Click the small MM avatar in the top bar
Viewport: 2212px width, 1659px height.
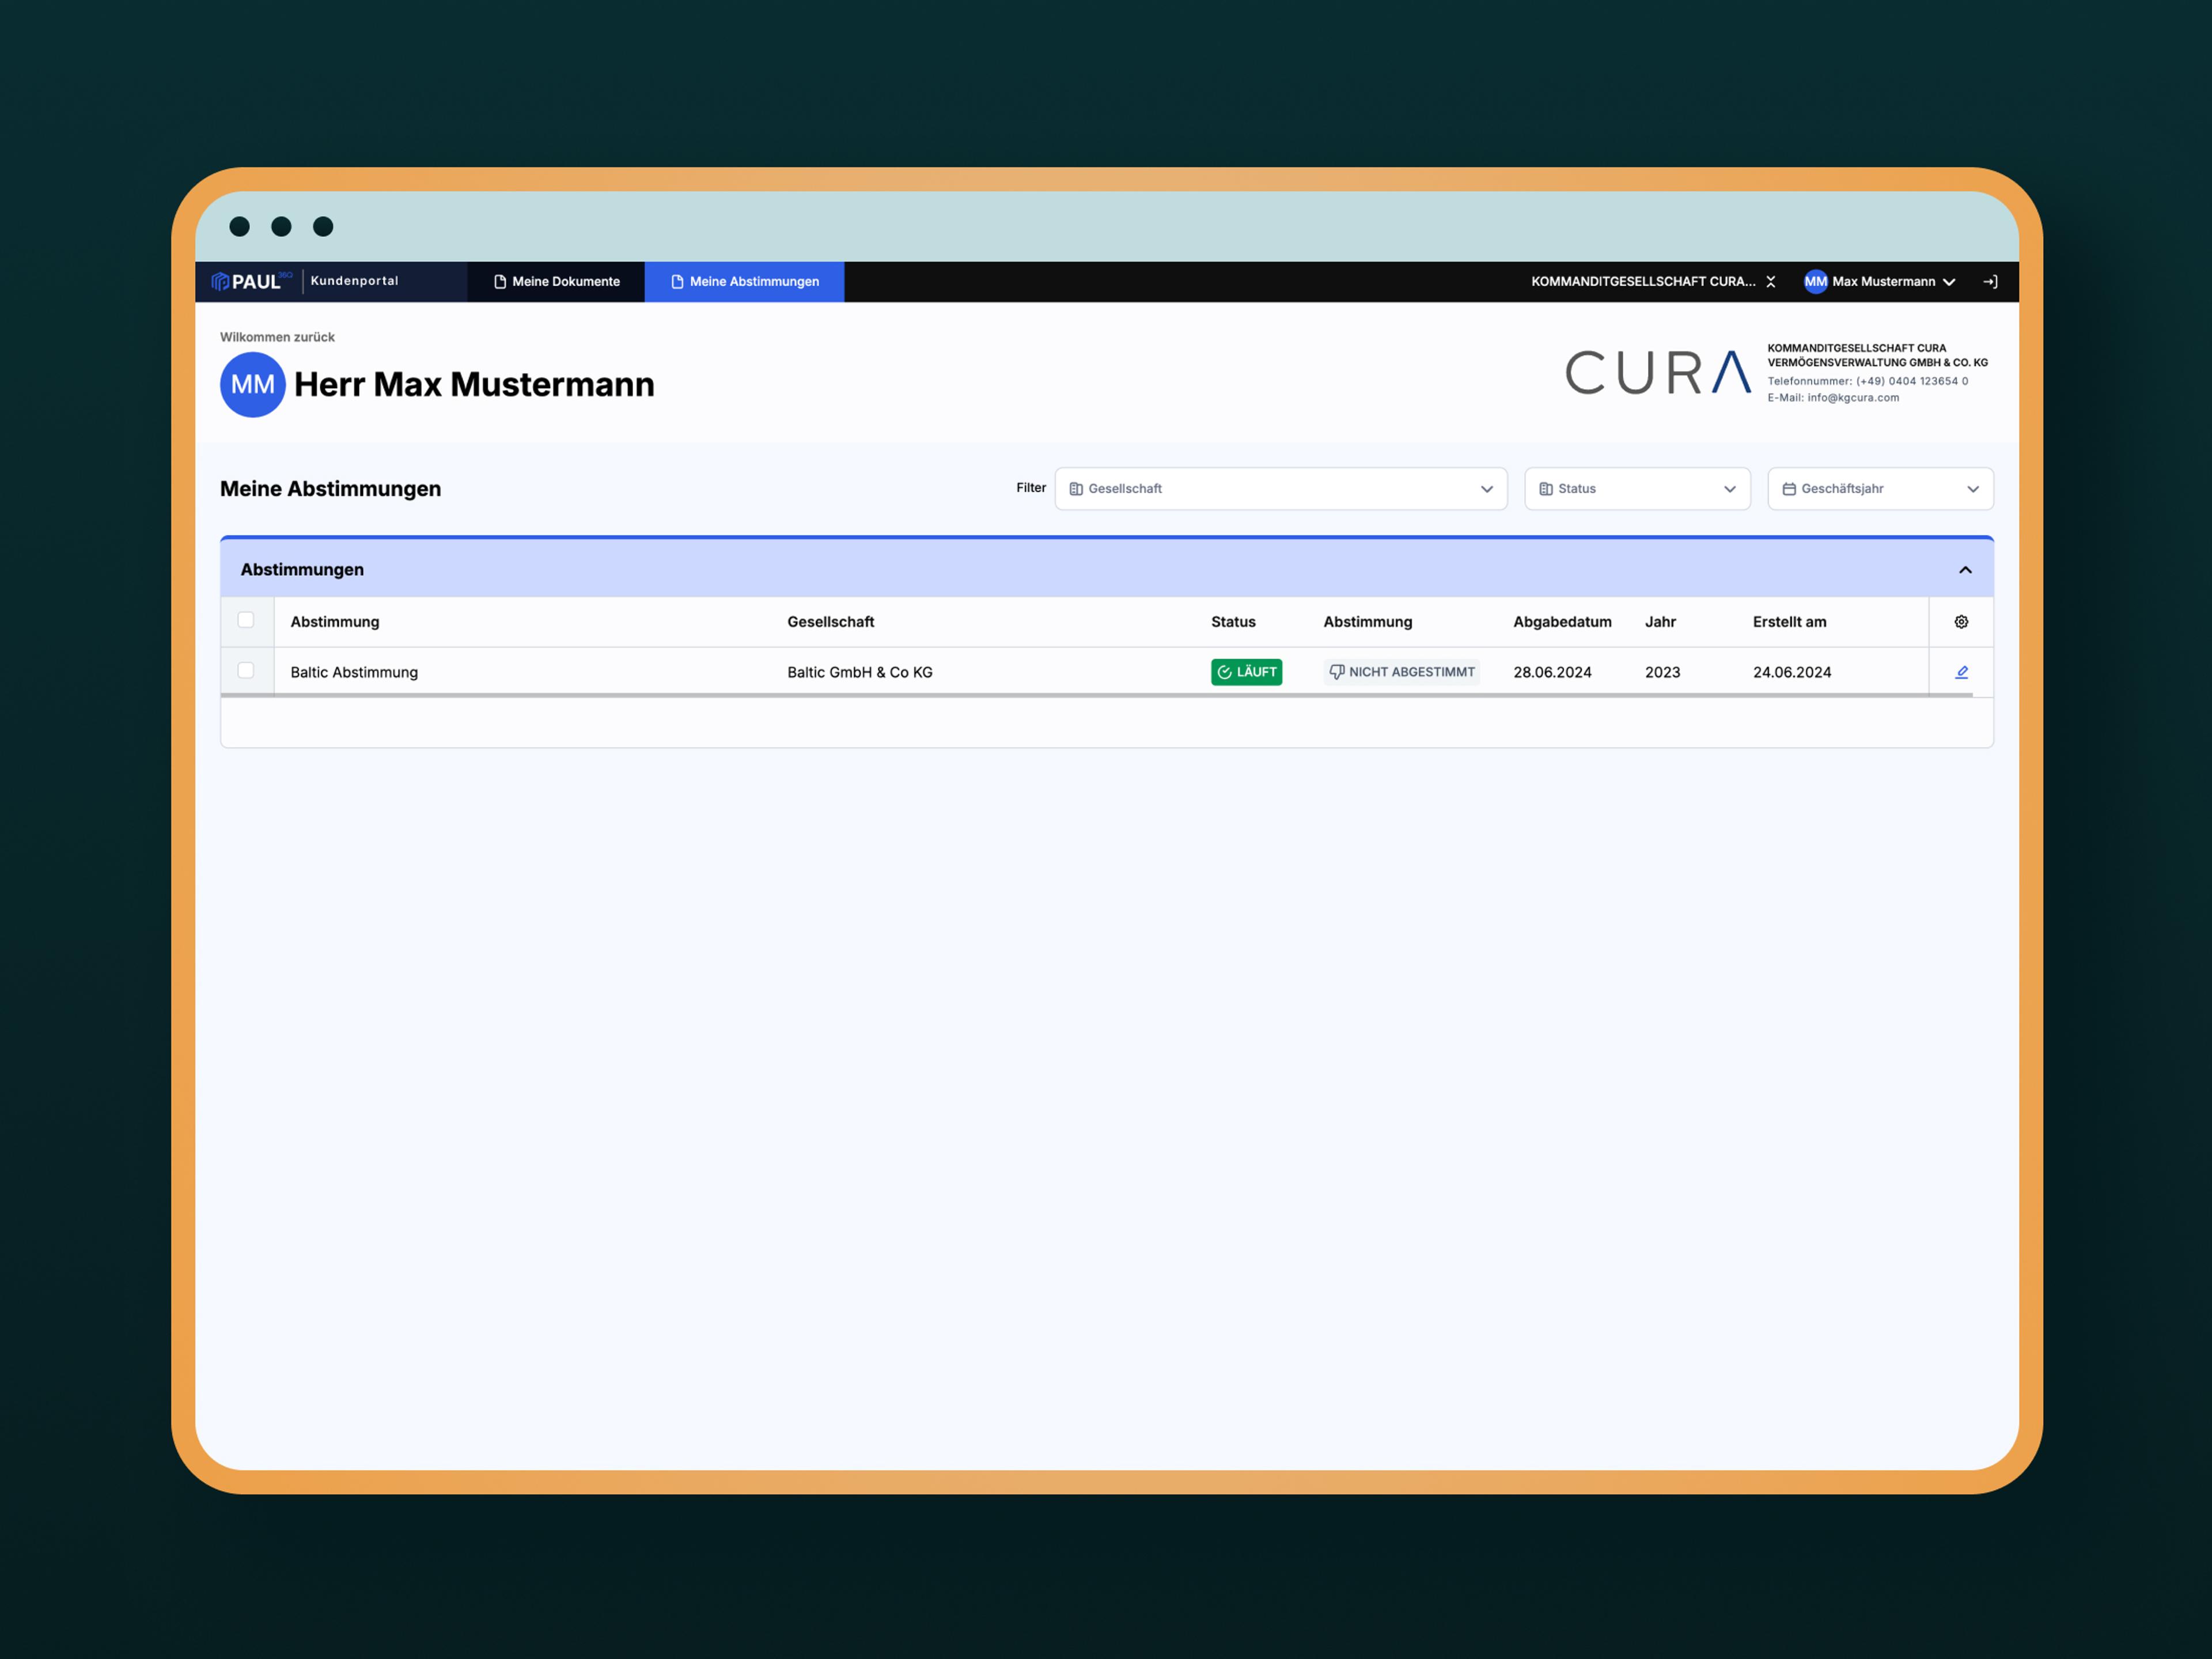1815,282
